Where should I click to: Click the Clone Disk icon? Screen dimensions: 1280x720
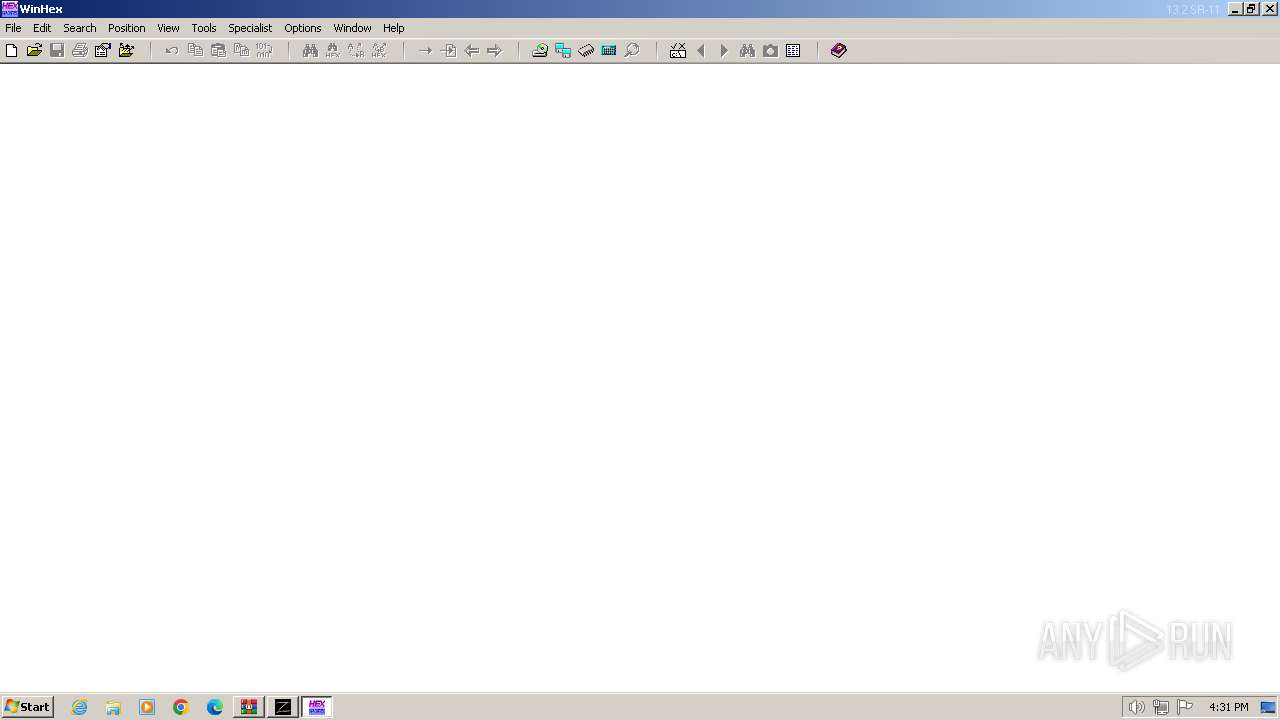(563, 50)
